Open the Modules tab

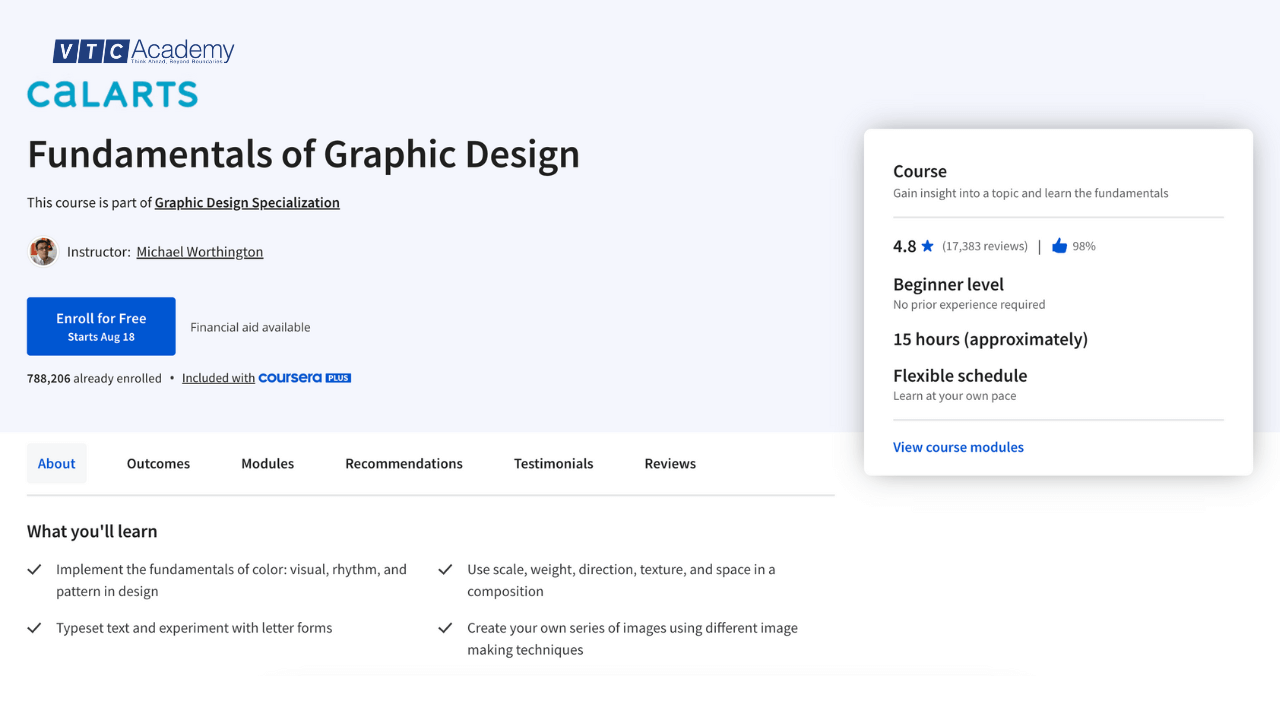pyautogui.click(x=267, y=463)
